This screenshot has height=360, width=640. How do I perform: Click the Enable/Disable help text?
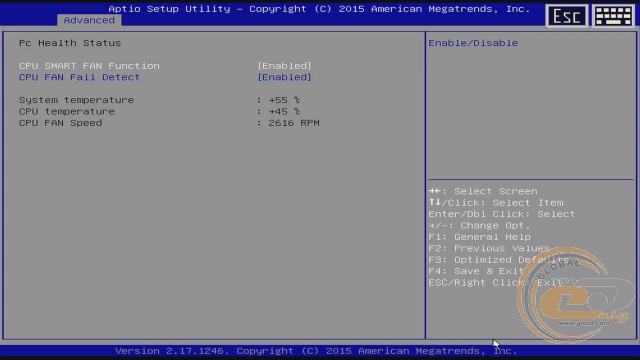click(x=473, y=43)
